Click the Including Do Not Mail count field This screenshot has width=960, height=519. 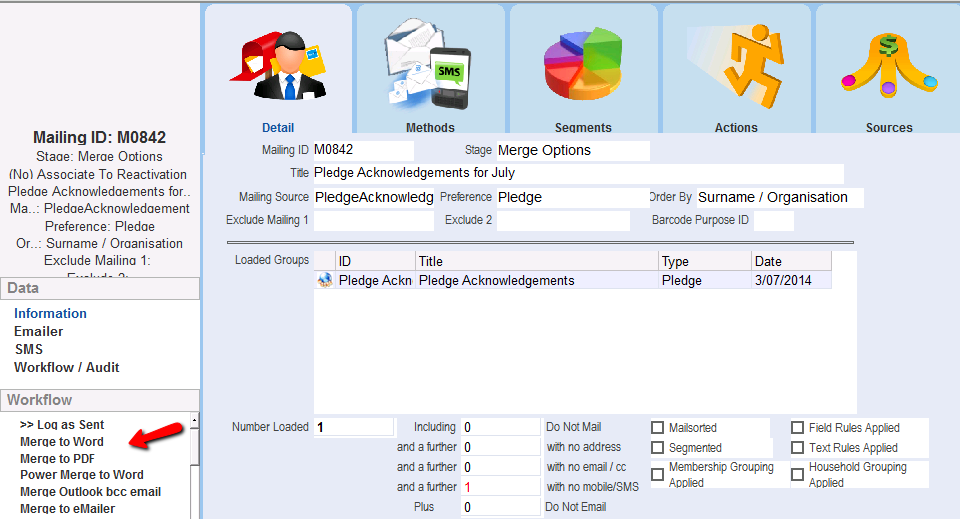[501, 427]
